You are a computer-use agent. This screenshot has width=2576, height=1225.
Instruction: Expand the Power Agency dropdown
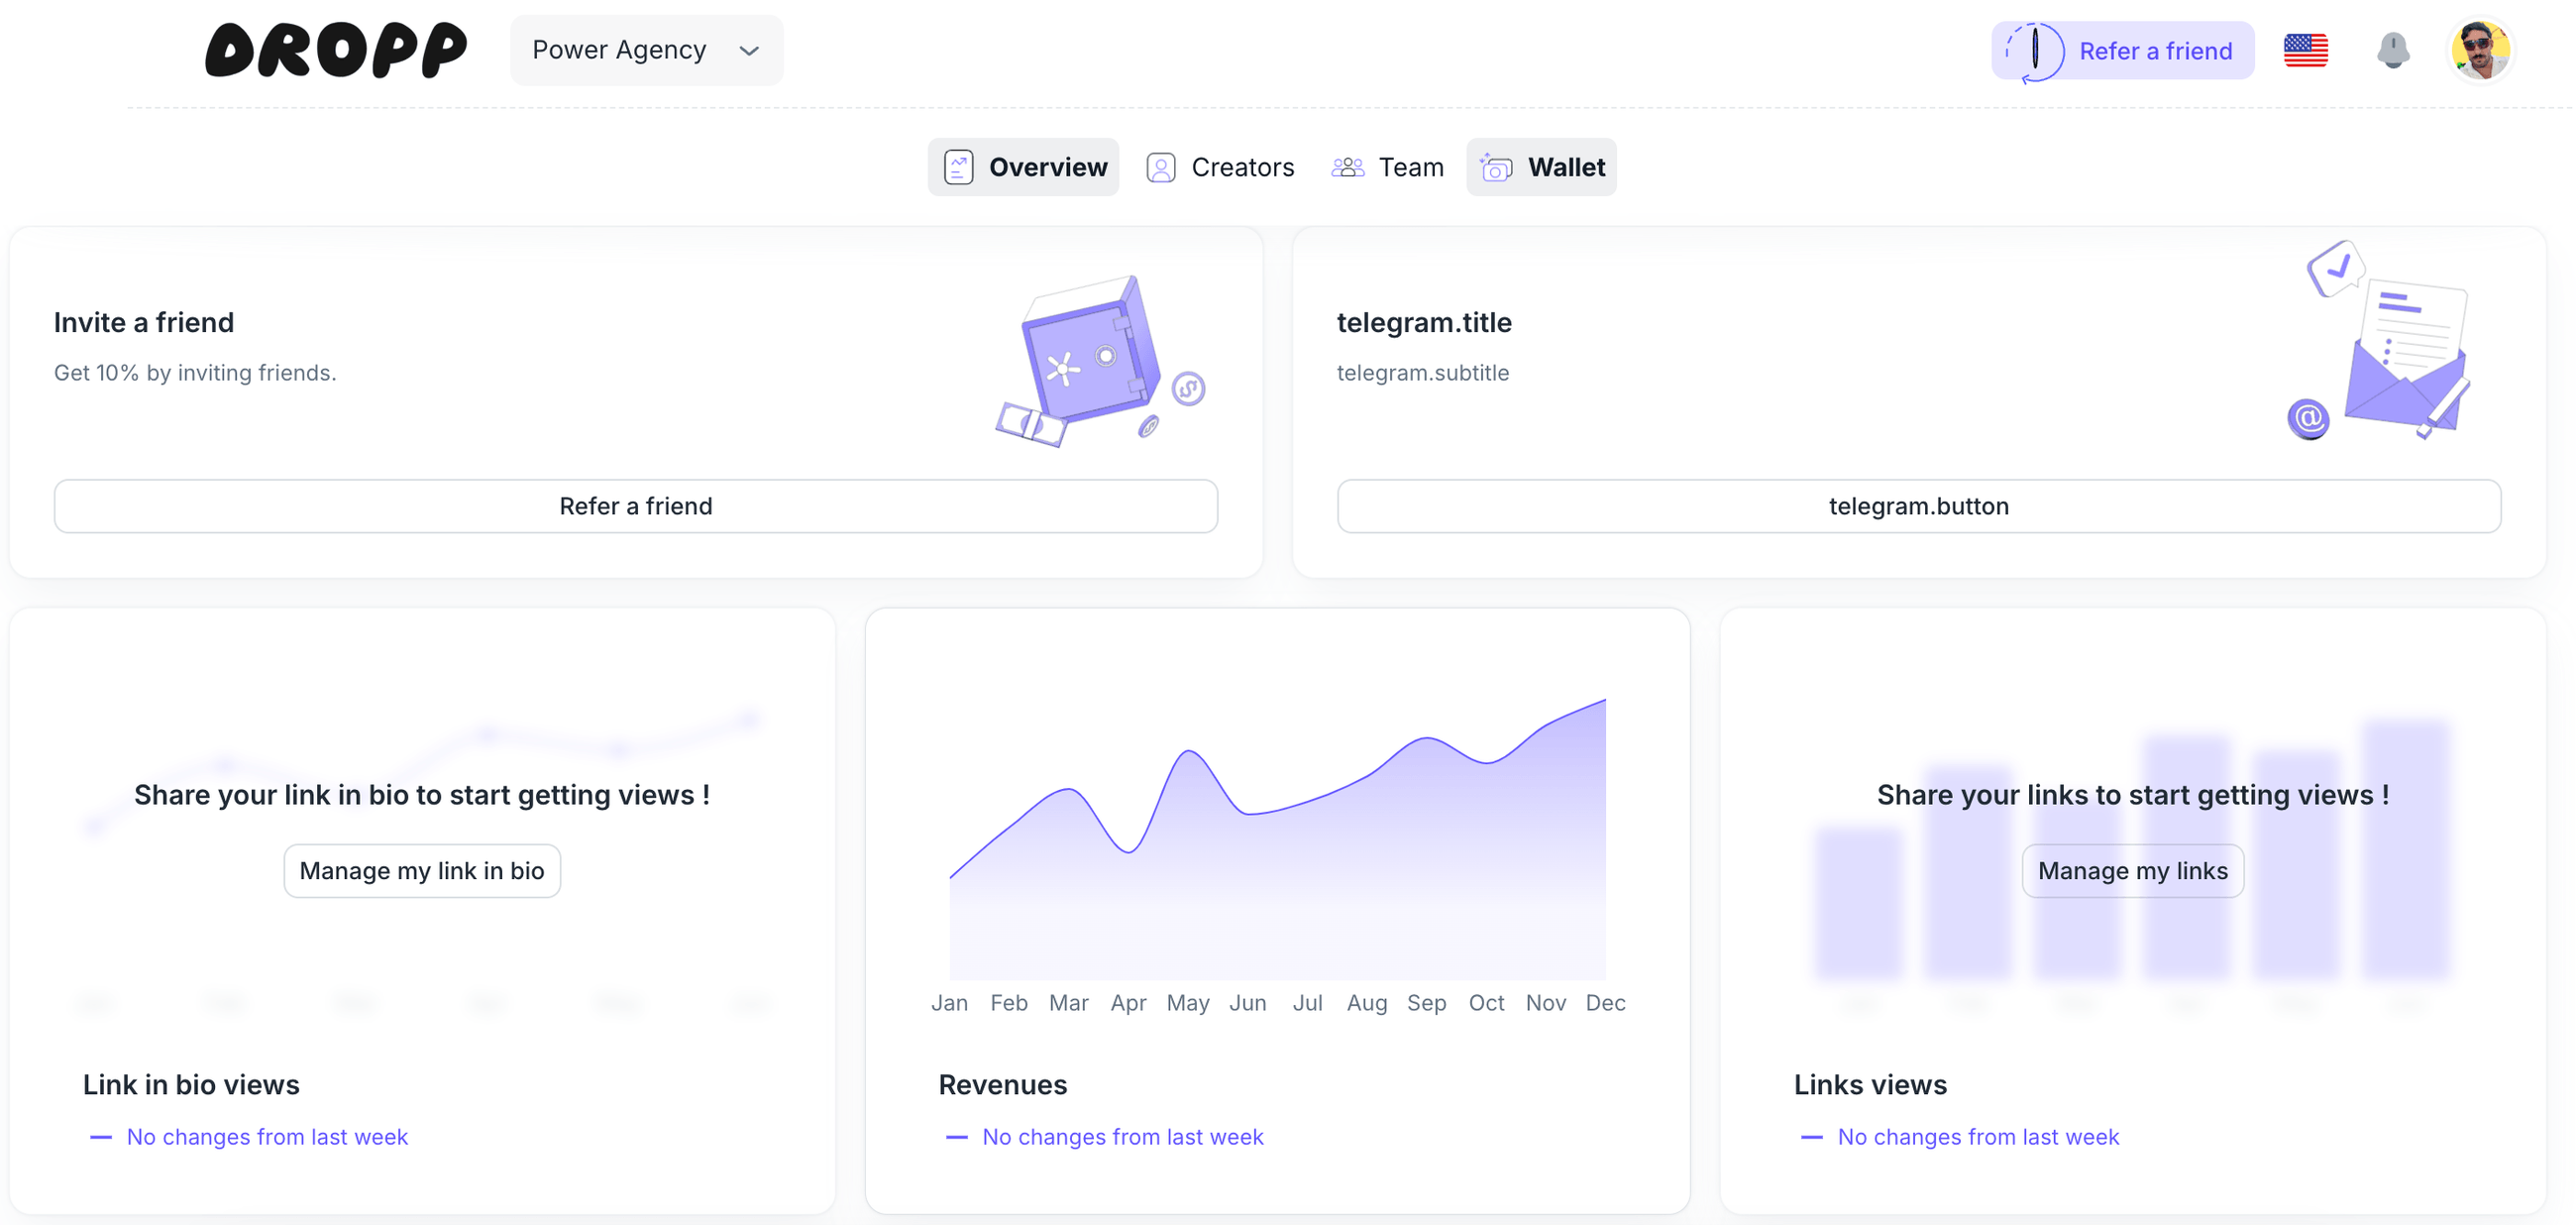[x=619, y=50]
